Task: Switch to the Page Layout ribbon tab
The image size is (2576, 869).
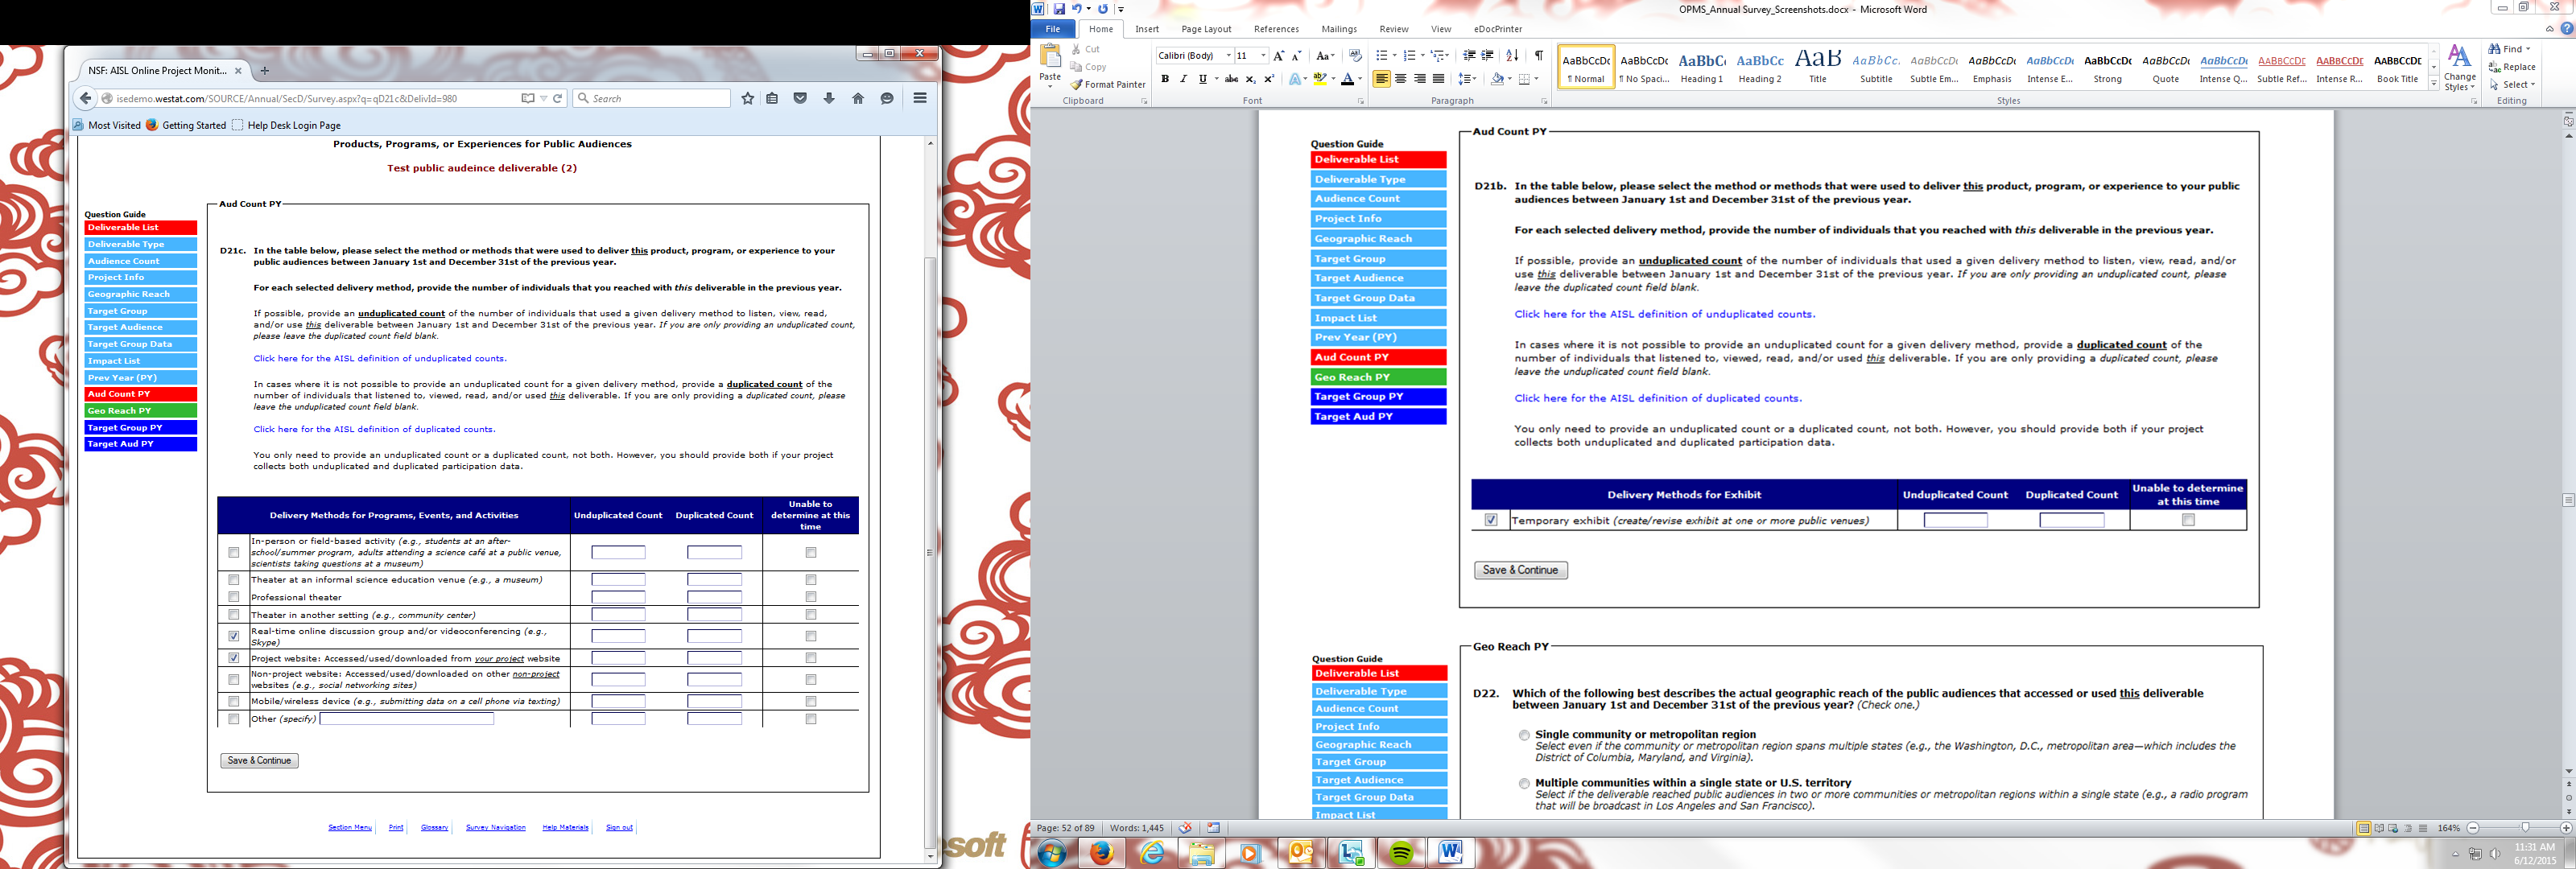Action: [1205, 29]
